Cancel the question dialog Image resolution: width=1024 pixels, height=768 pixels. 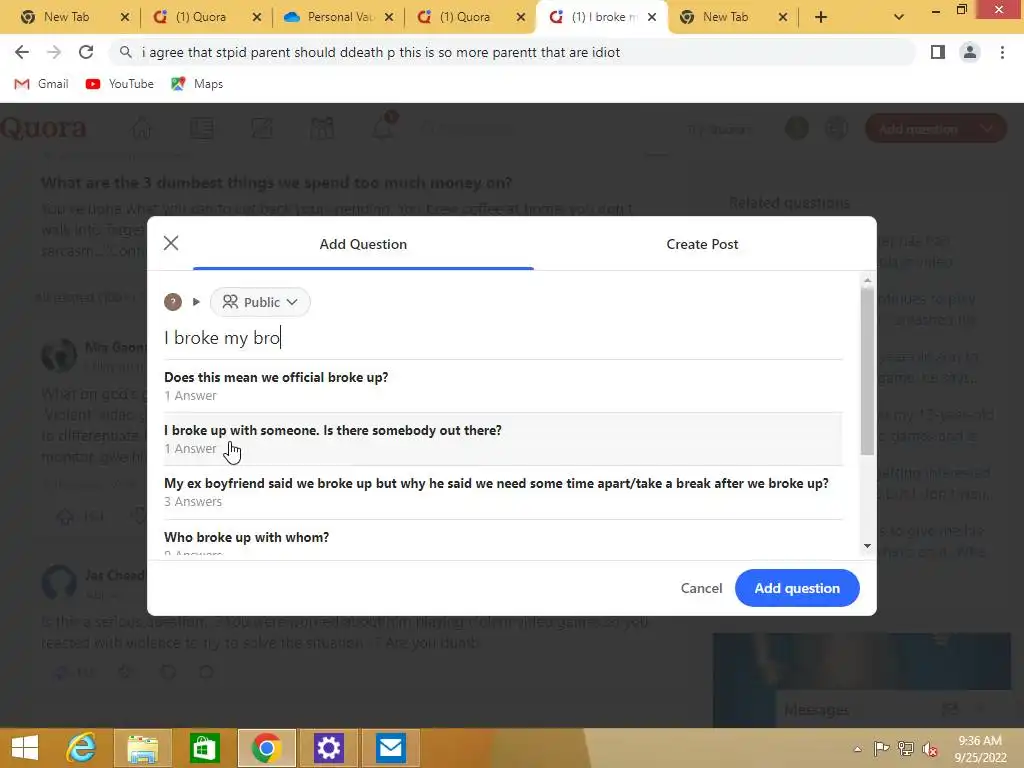(701, 588)
